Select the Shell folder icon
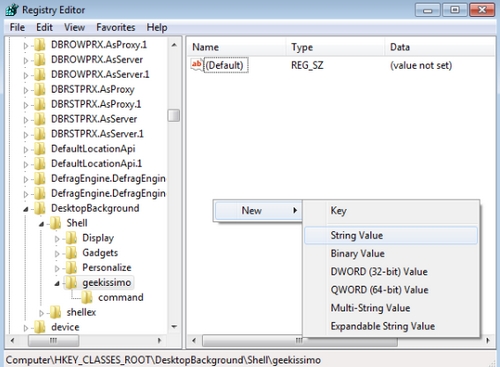 tap(55, 223)
